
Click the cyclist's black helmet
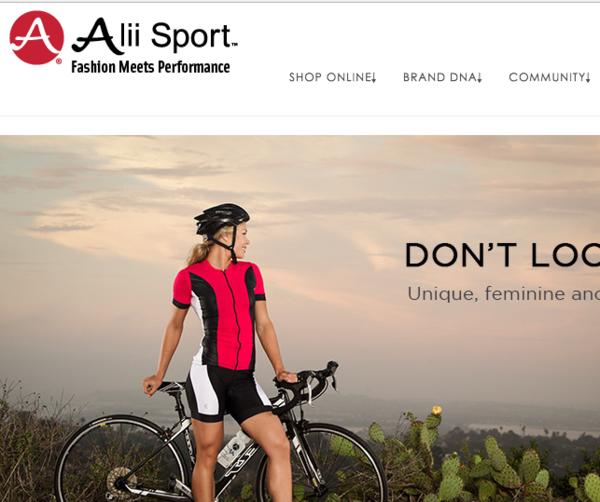pos(222,218)
